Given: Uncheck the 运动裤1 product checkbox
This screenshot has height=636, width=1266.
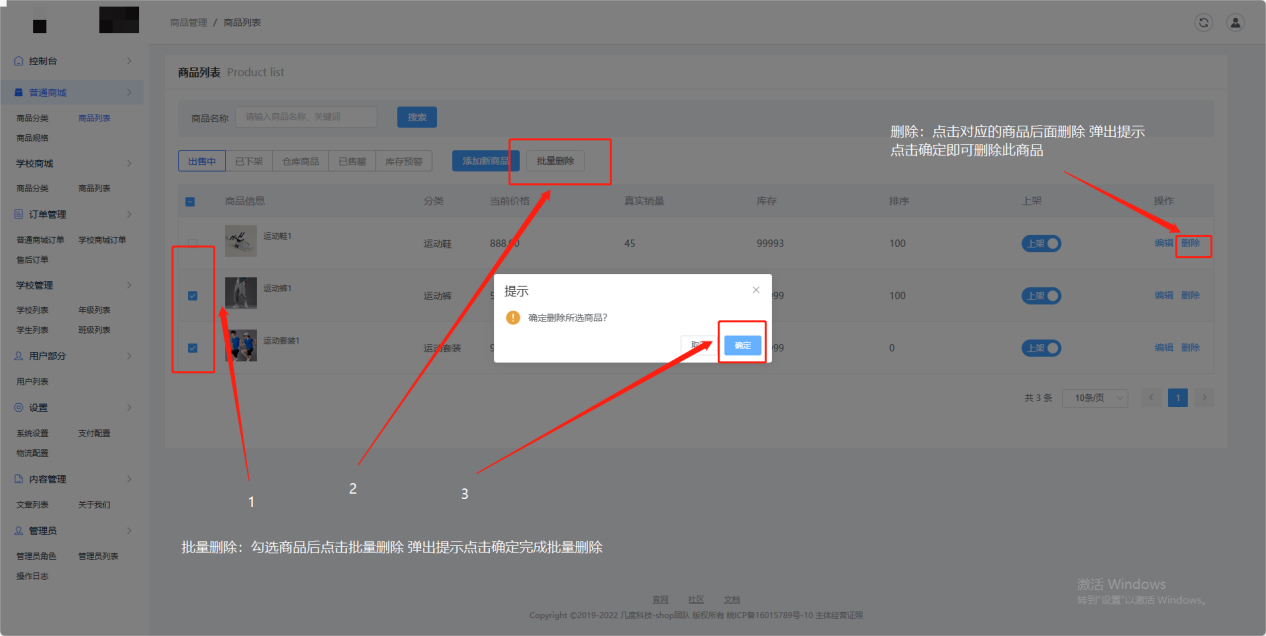Looking at the screenshot, I should point(193,296).
